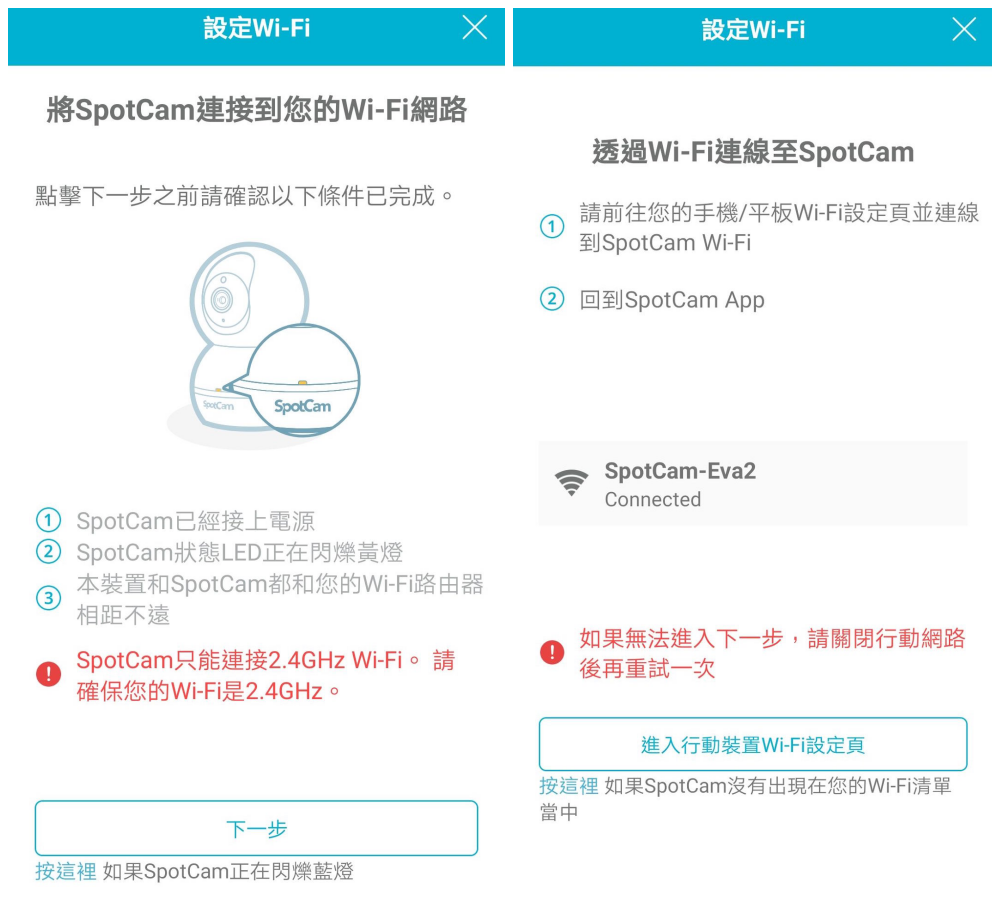Tap 按這裡 link about blinking blue light
The width and height of the screenshot is (1000, 900).
[x=66, y=871]
